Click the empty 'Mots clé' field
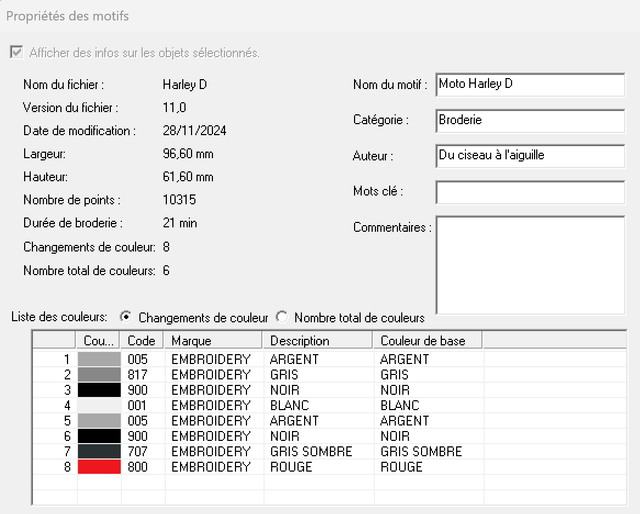Screen dimensions: 640x514 530,192
